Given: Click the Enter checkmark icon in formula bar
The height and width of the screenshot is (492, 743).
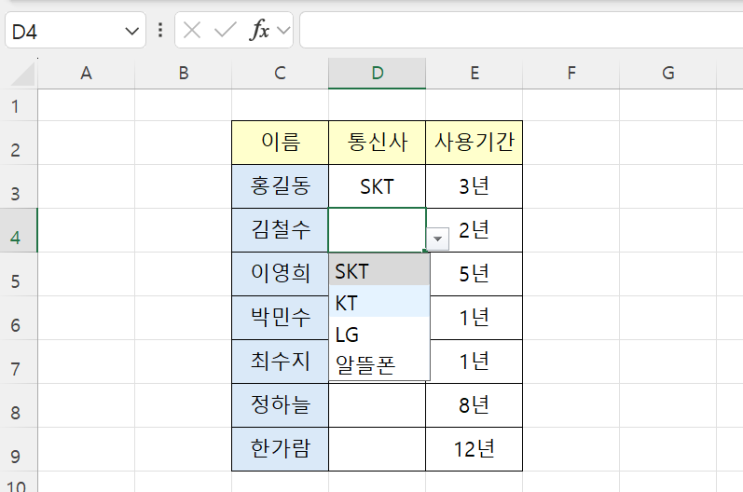Looking at the screenshot, I should (225, 30).
